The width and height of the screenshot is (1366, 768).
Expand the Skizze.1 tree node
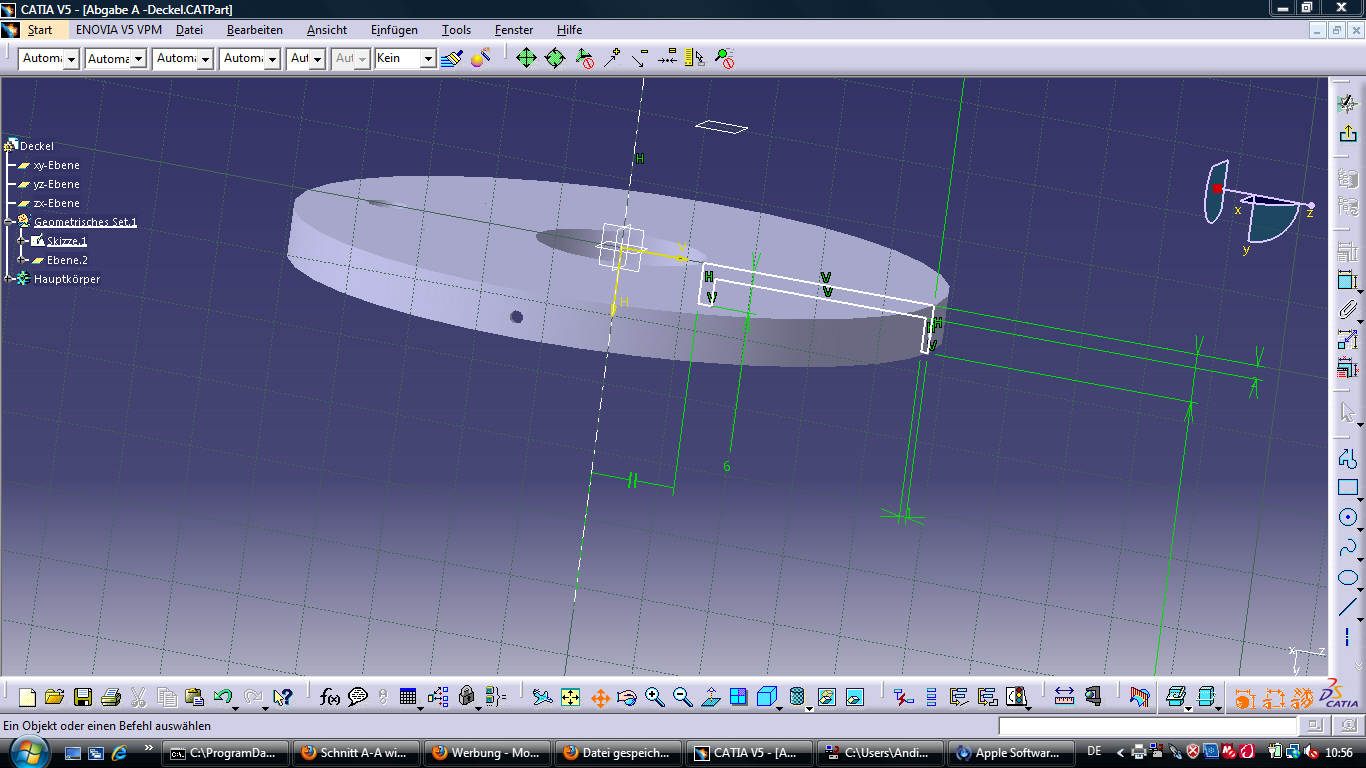pos(22,241)
